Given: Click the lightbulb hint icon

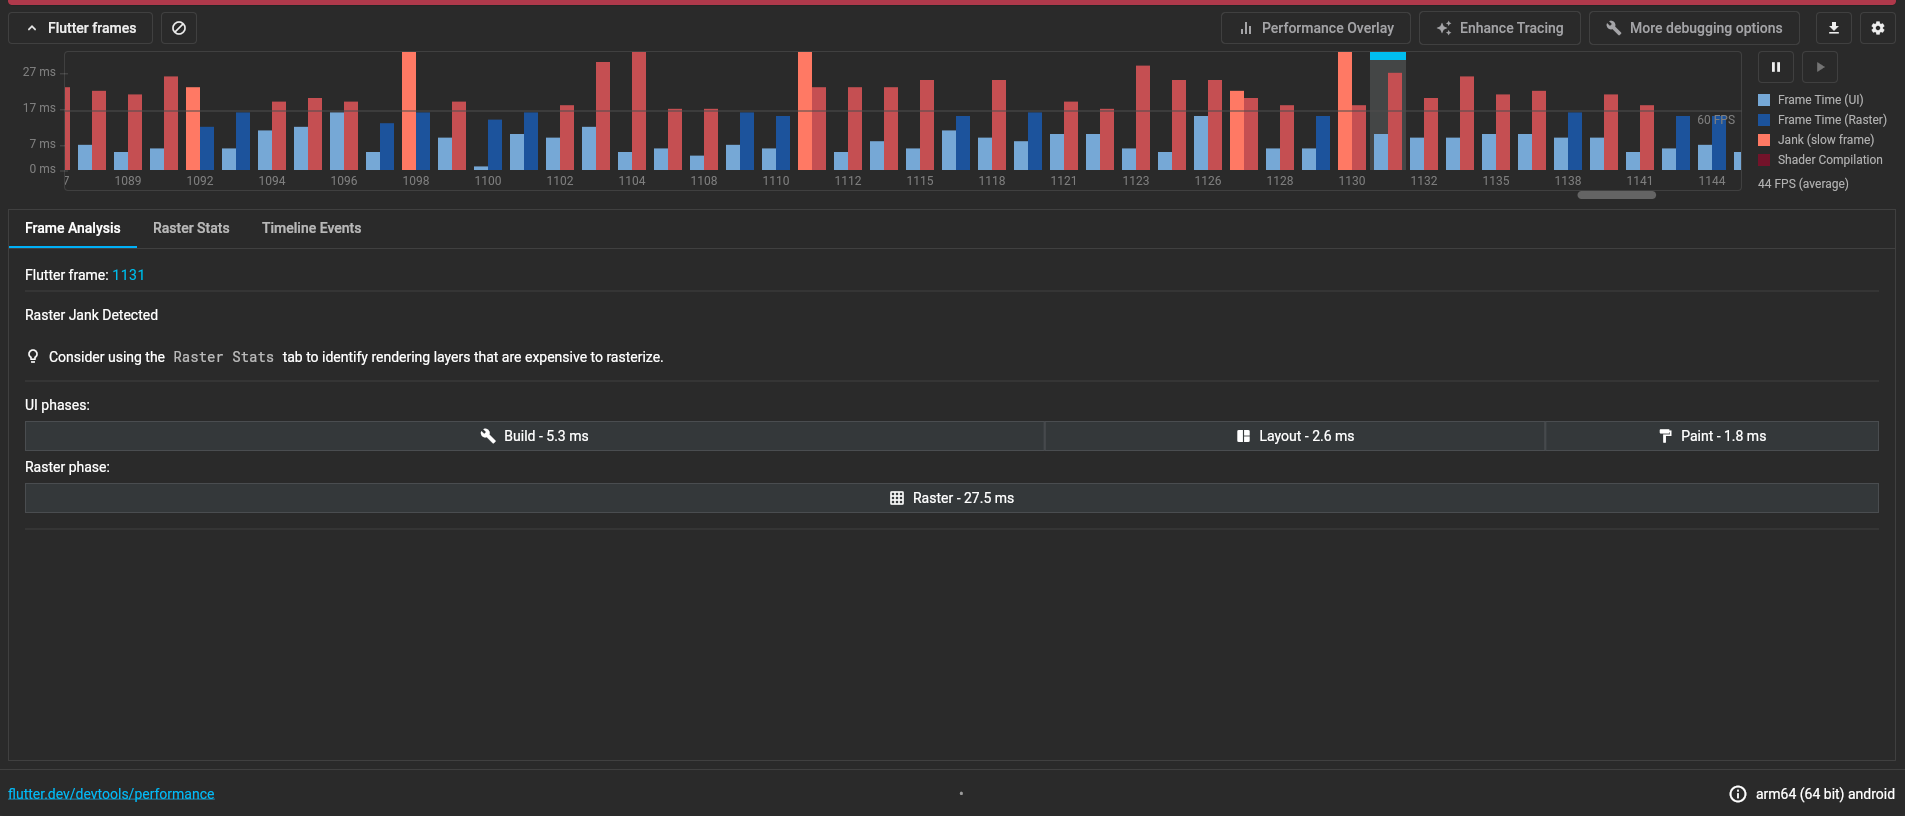Looking at the screenshot, I should 33,357.
